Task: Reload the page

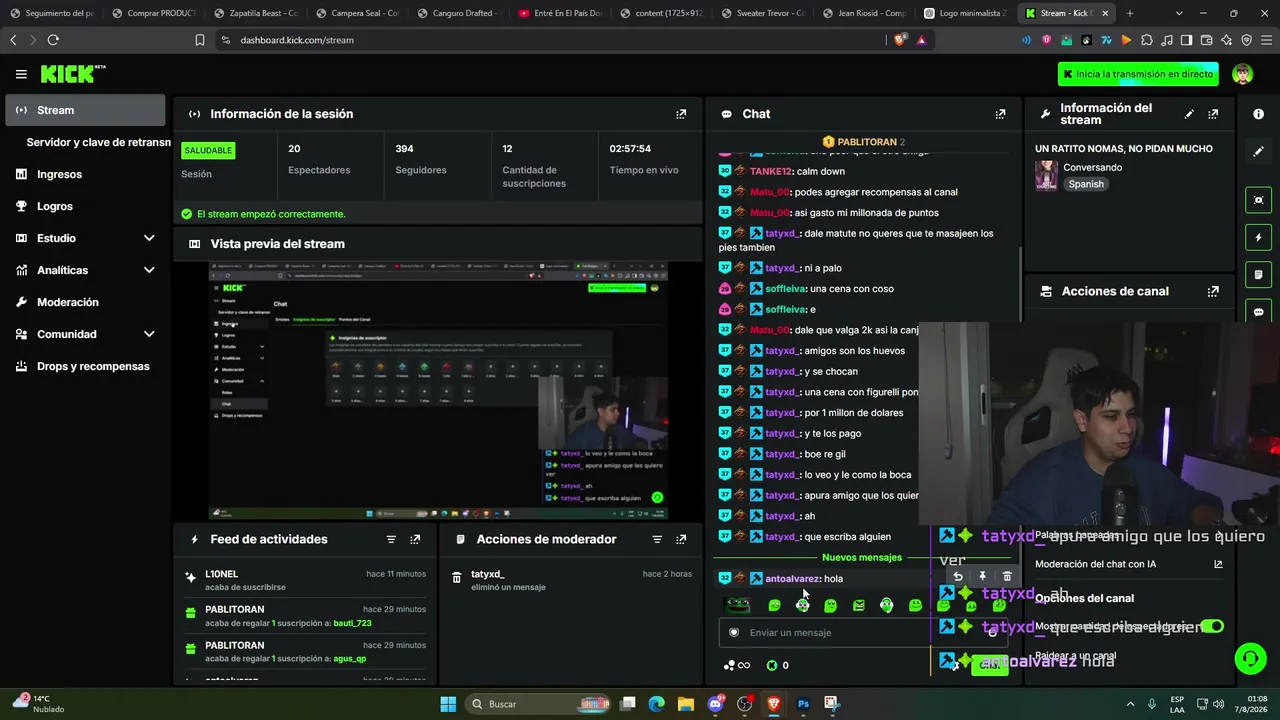Action: [53, 40]
